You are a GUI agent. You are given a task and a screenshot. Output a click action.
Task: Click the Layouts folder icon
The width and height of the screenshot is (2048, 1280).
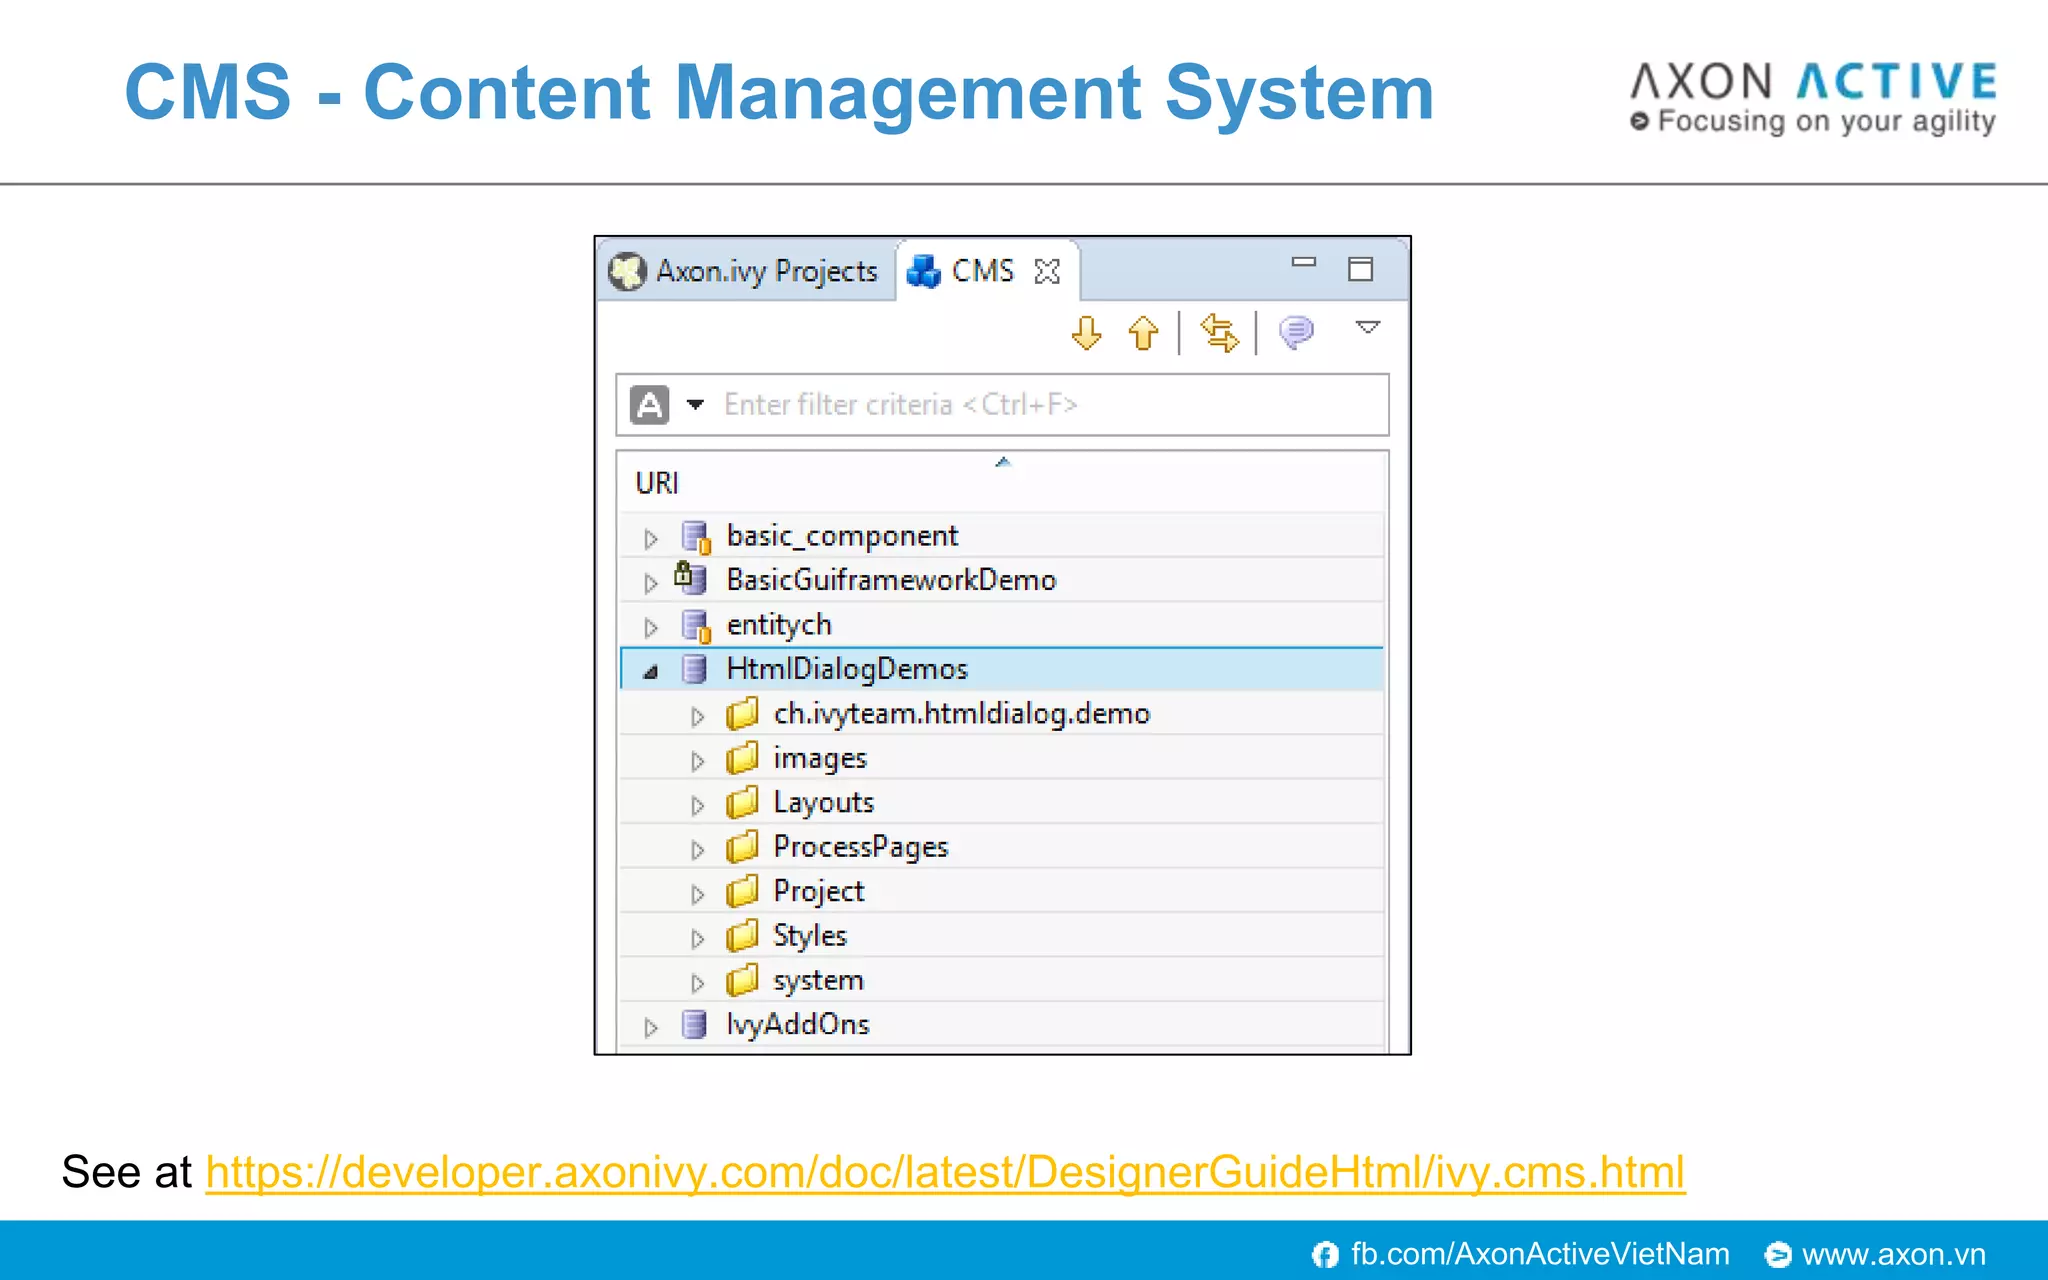[742, 802]
